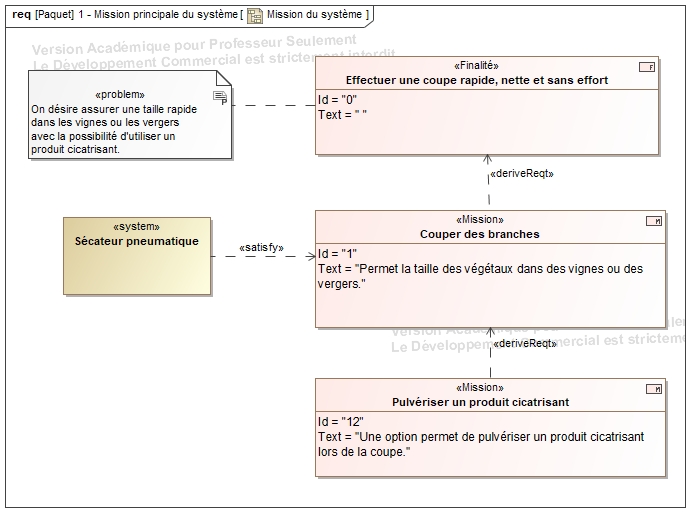
Task: Click «Mission» stereotype above Couper des branches
Action: pyautogui.click(x=480, y=219)
